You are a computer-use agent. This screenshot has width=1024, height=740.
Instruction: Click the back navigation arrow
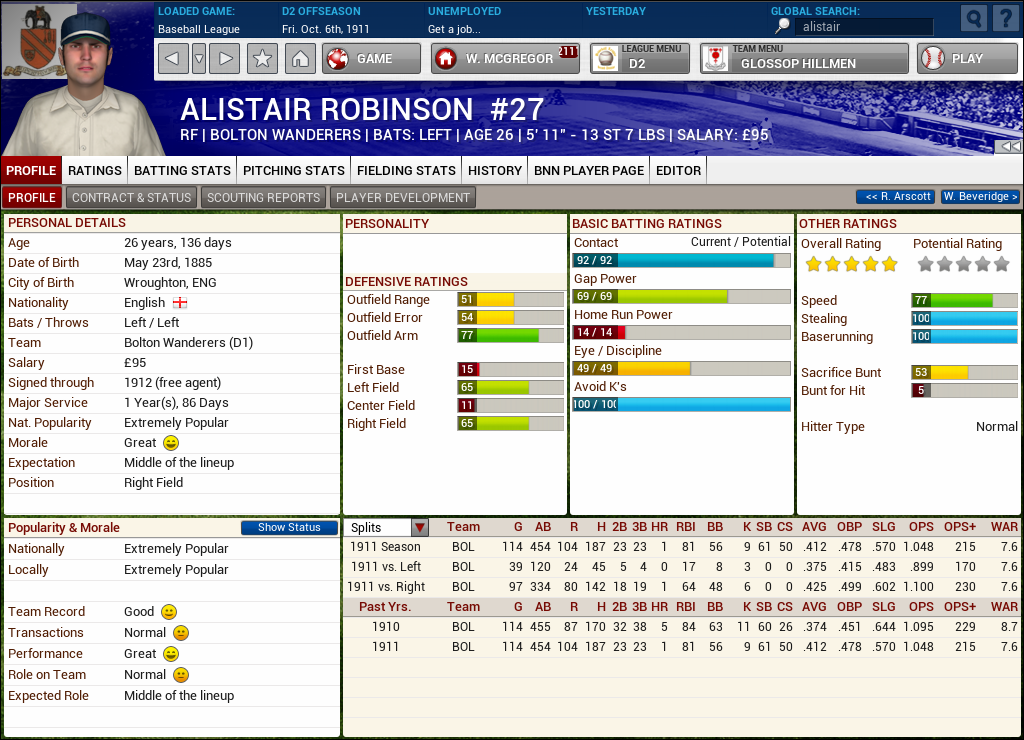pyautogui.click(x=172, y=58)
